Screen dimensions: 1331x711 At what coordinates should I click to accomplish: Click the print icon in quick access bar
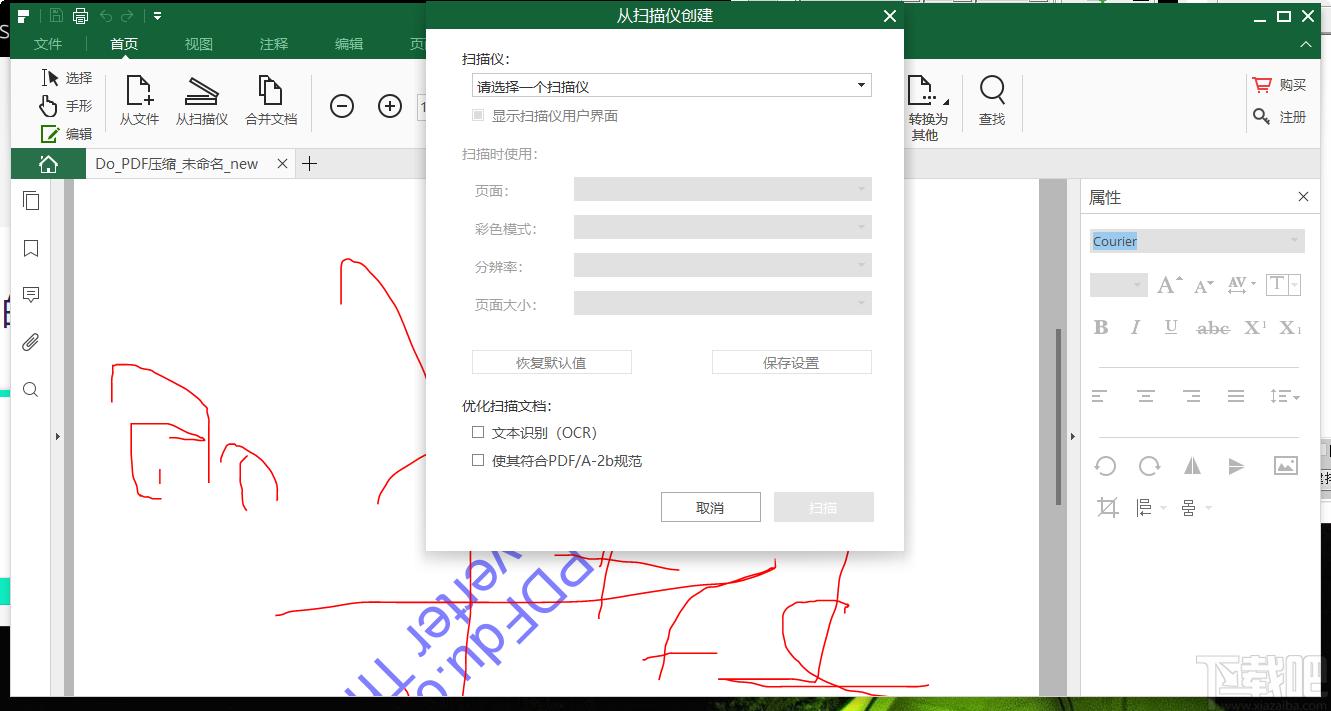[81, 16]
